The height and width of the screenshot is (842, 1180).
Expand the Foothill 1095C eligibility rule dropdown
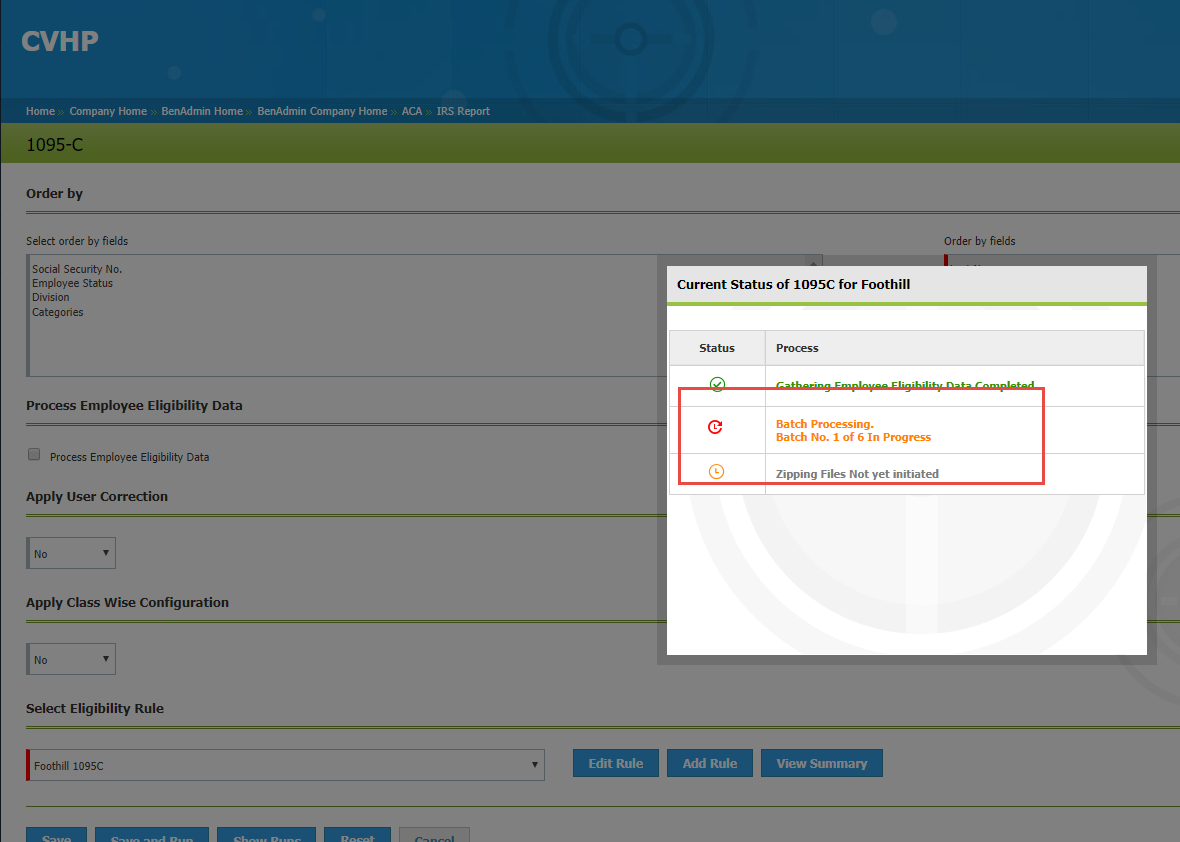click(285, 765)
